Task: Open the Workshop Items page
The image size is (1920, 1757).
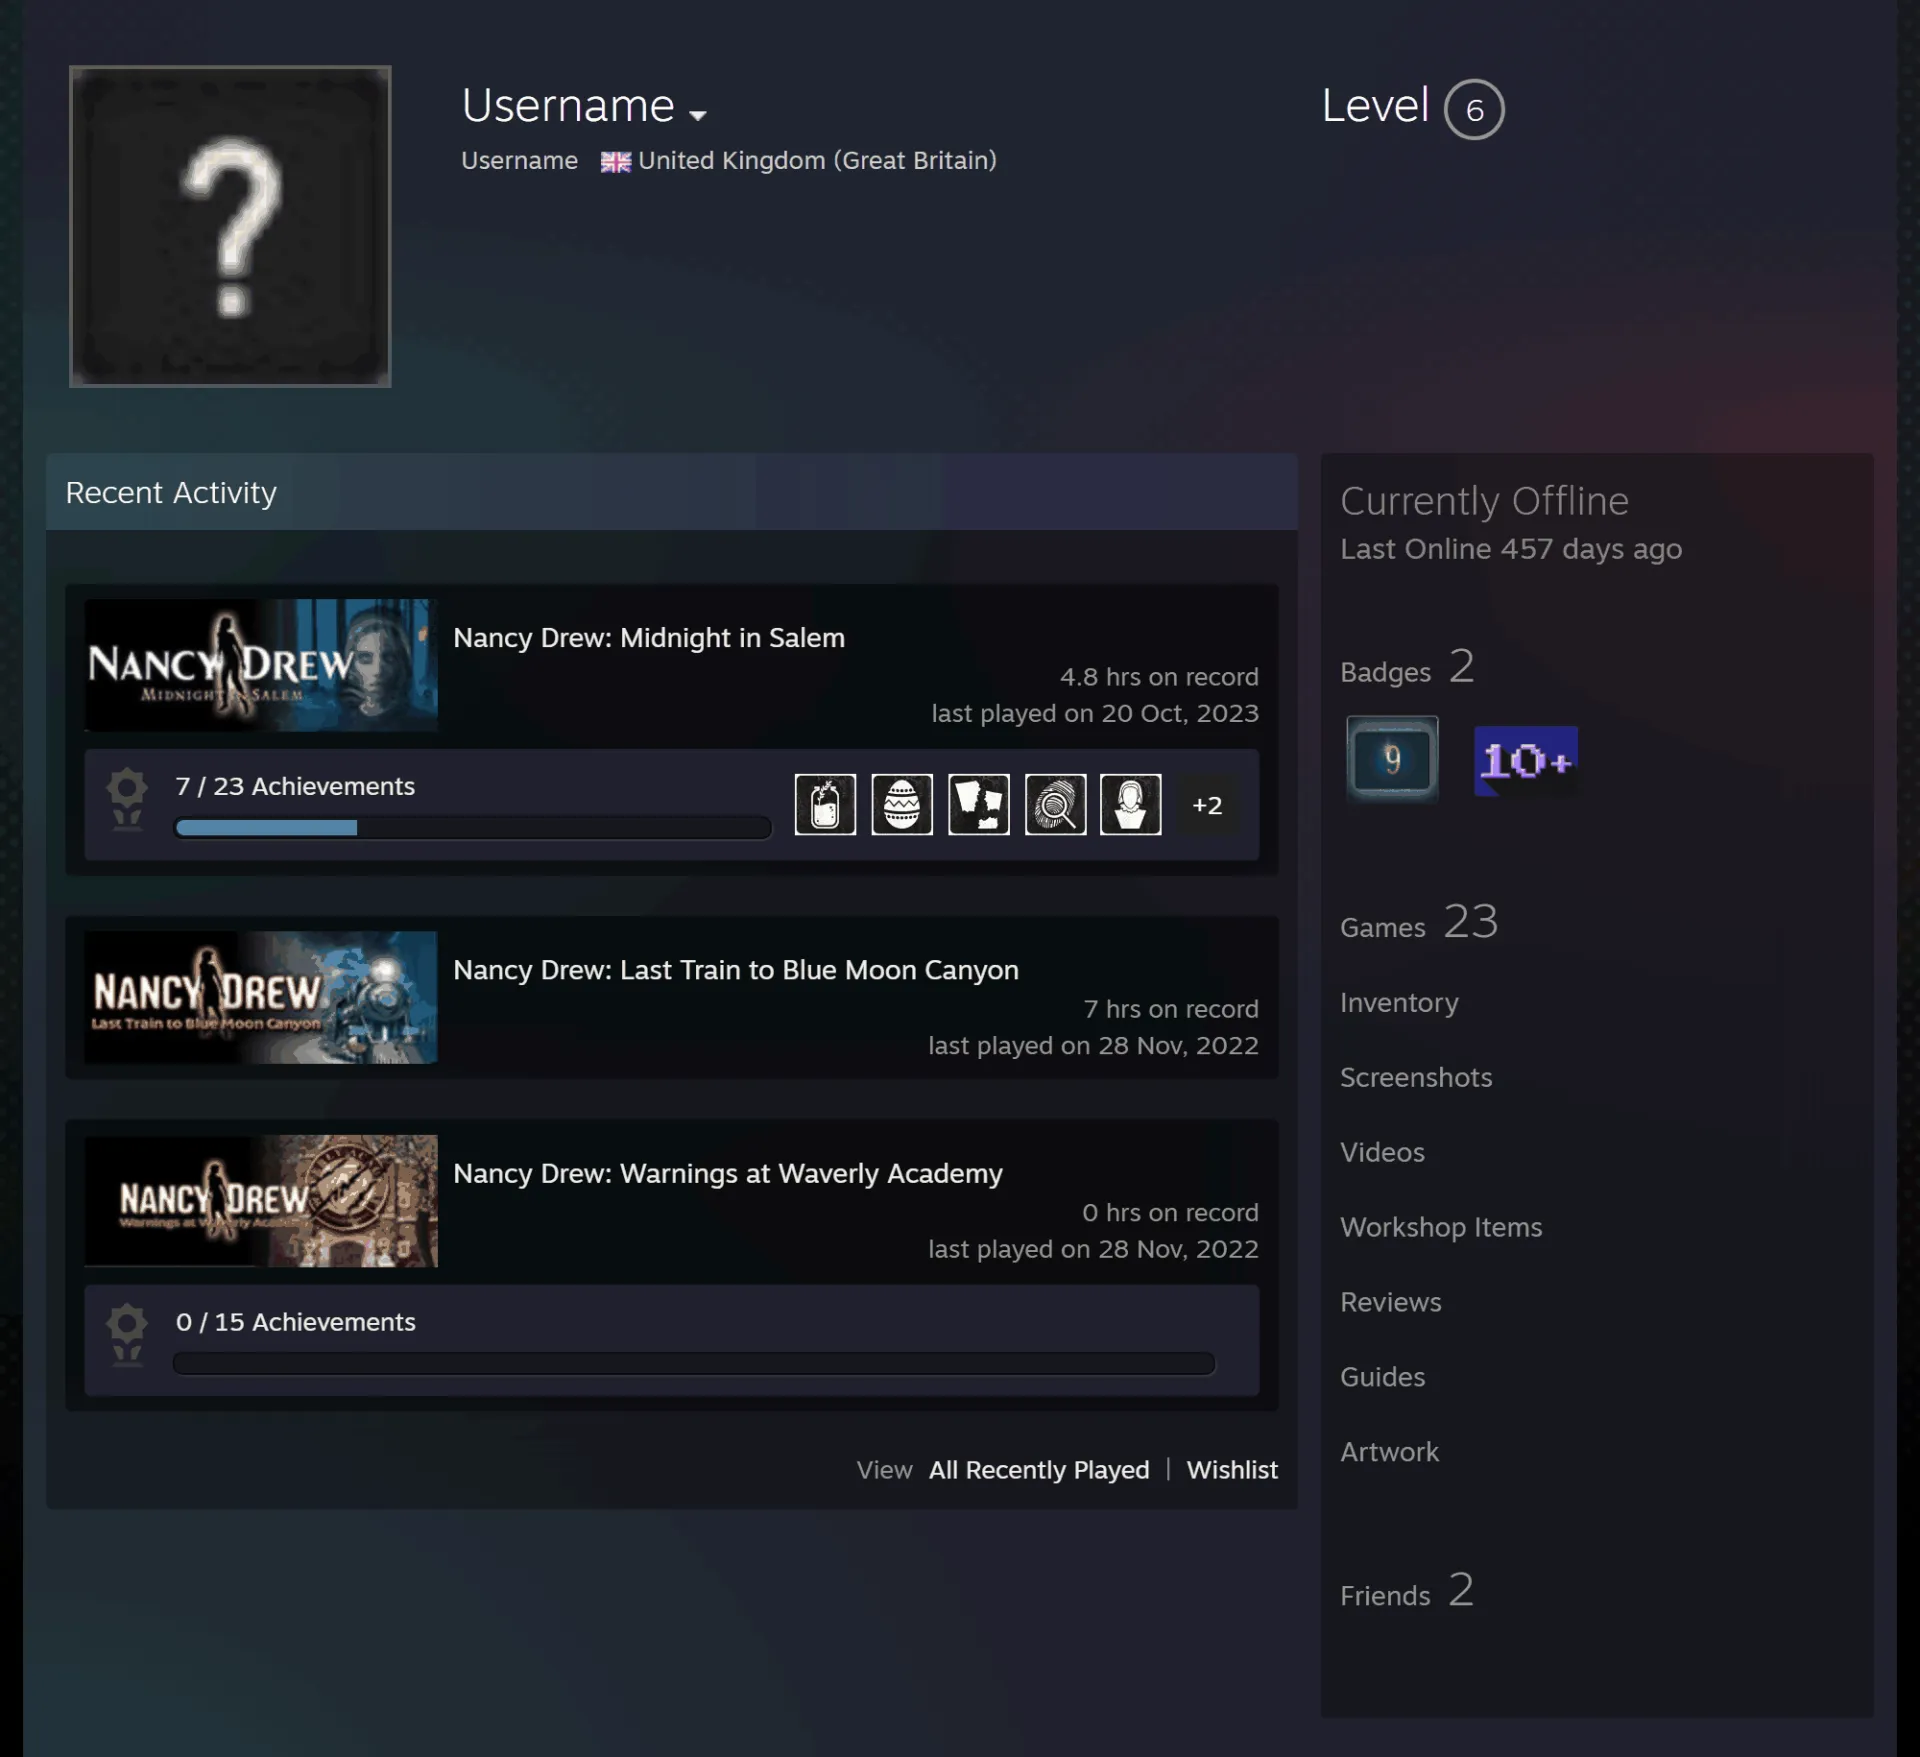Action: click(x=1441, y=1228)
